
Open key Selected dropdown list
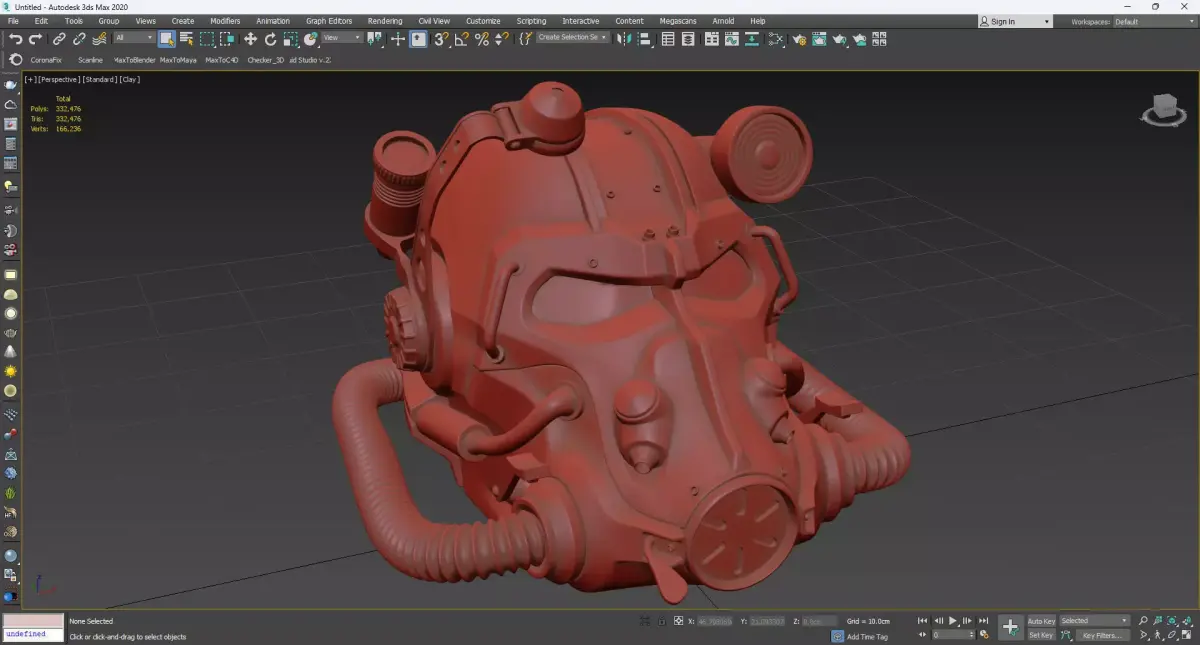click(1094, 621)
